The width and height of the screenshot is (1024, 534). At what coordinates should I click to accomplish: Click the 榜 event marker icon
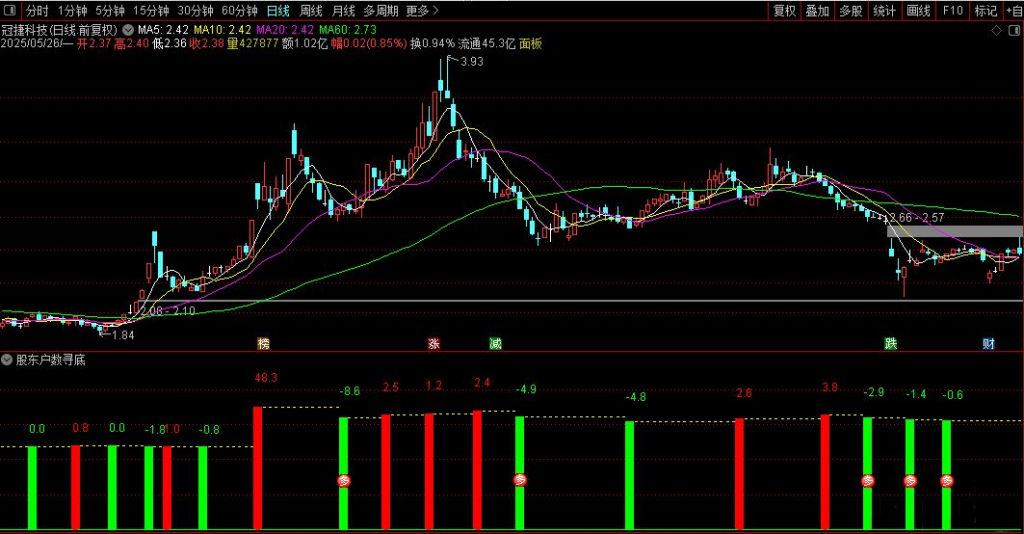263,344
